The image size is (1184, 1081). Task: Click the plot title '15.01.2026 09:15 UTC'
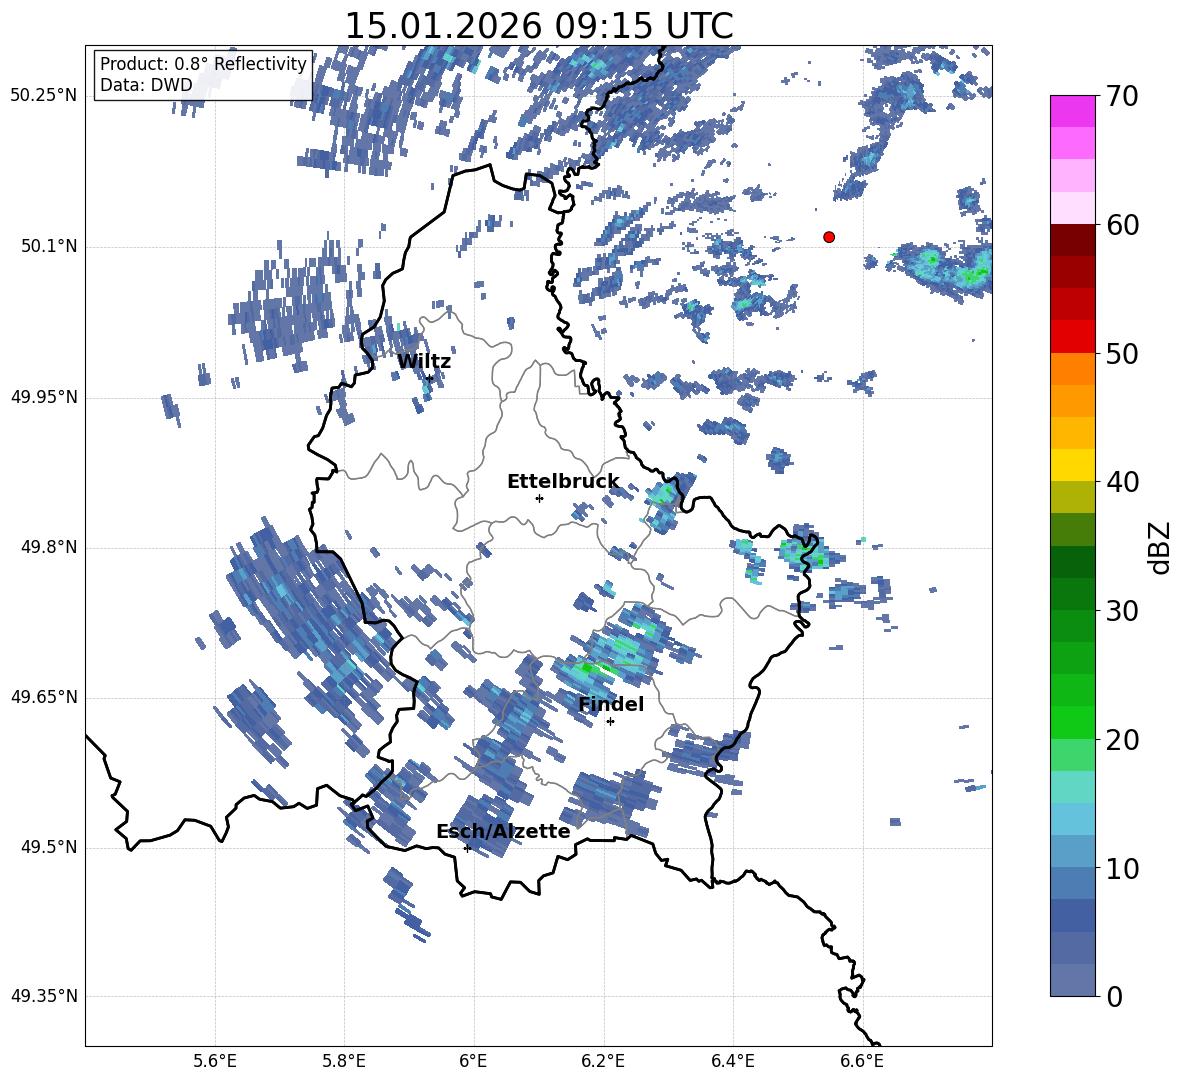539,26
